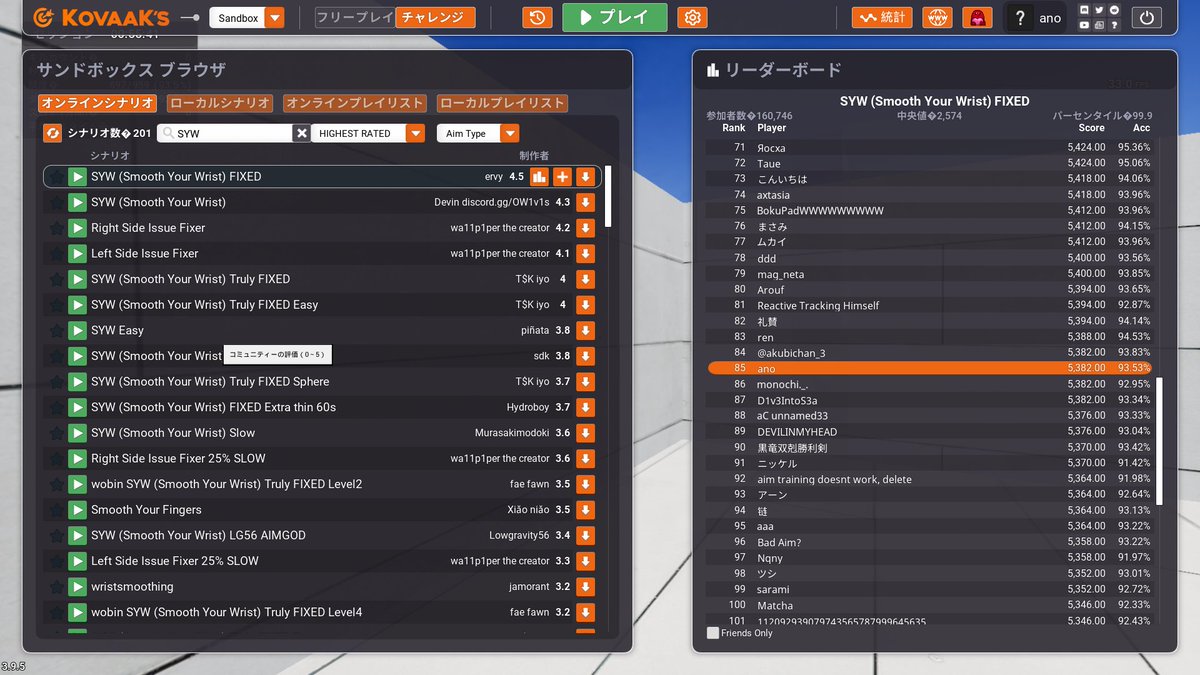1200x675 pixels.
Task: Click the ano profile name
Action: pos(1050,18)
